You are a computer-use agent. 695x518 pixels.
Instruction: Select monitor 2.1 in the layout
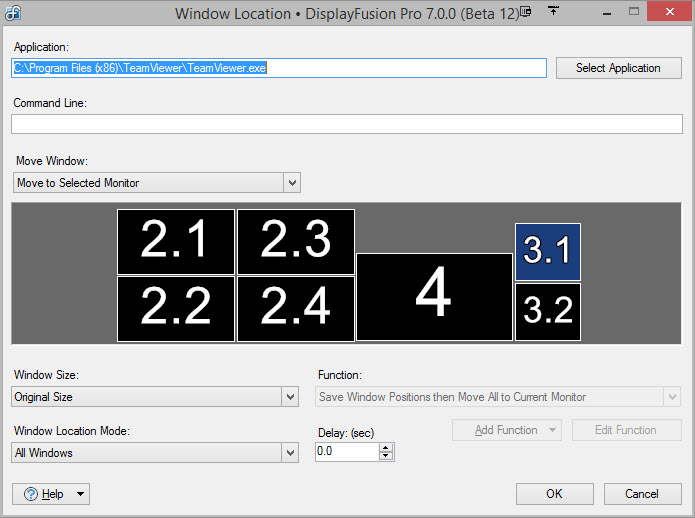click(x=175, y=241)
